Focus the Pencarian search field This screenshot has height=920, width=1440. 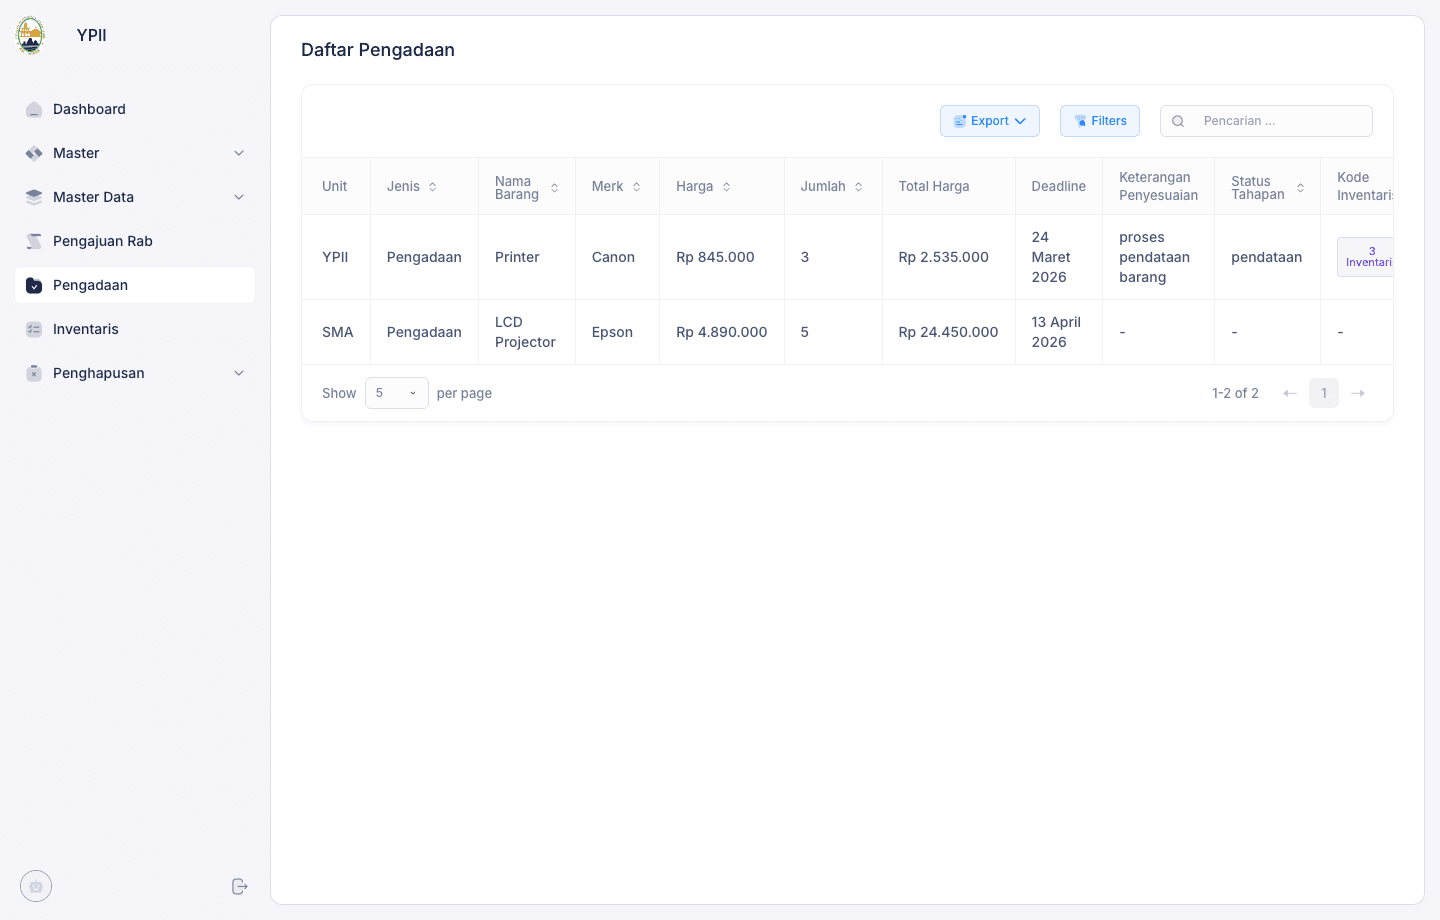pyautogui.click(x=1266, y=121)
